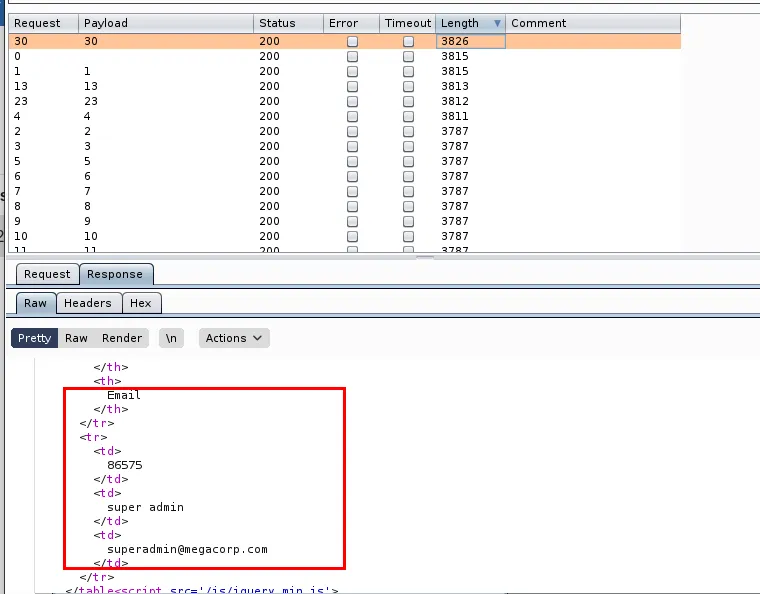Screen dimensions: 760x594
Task: Click the Pretty view button
Action: (34, 338)
